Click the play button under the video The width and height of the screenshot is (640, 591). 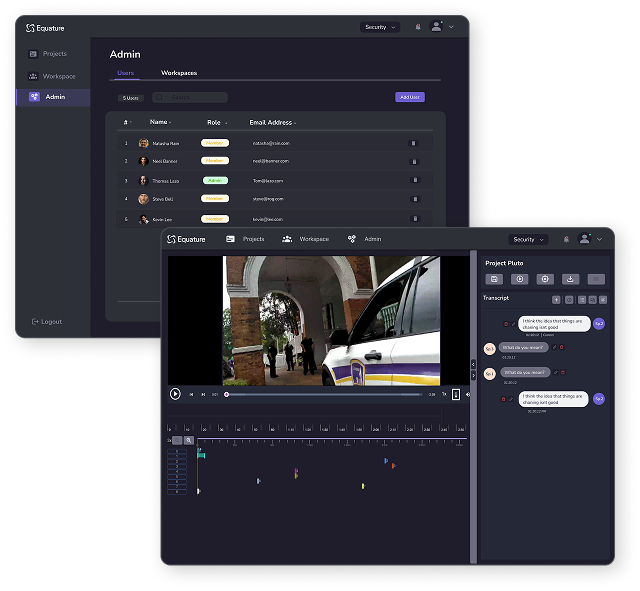pyautogui.click(x=175, y=394)
